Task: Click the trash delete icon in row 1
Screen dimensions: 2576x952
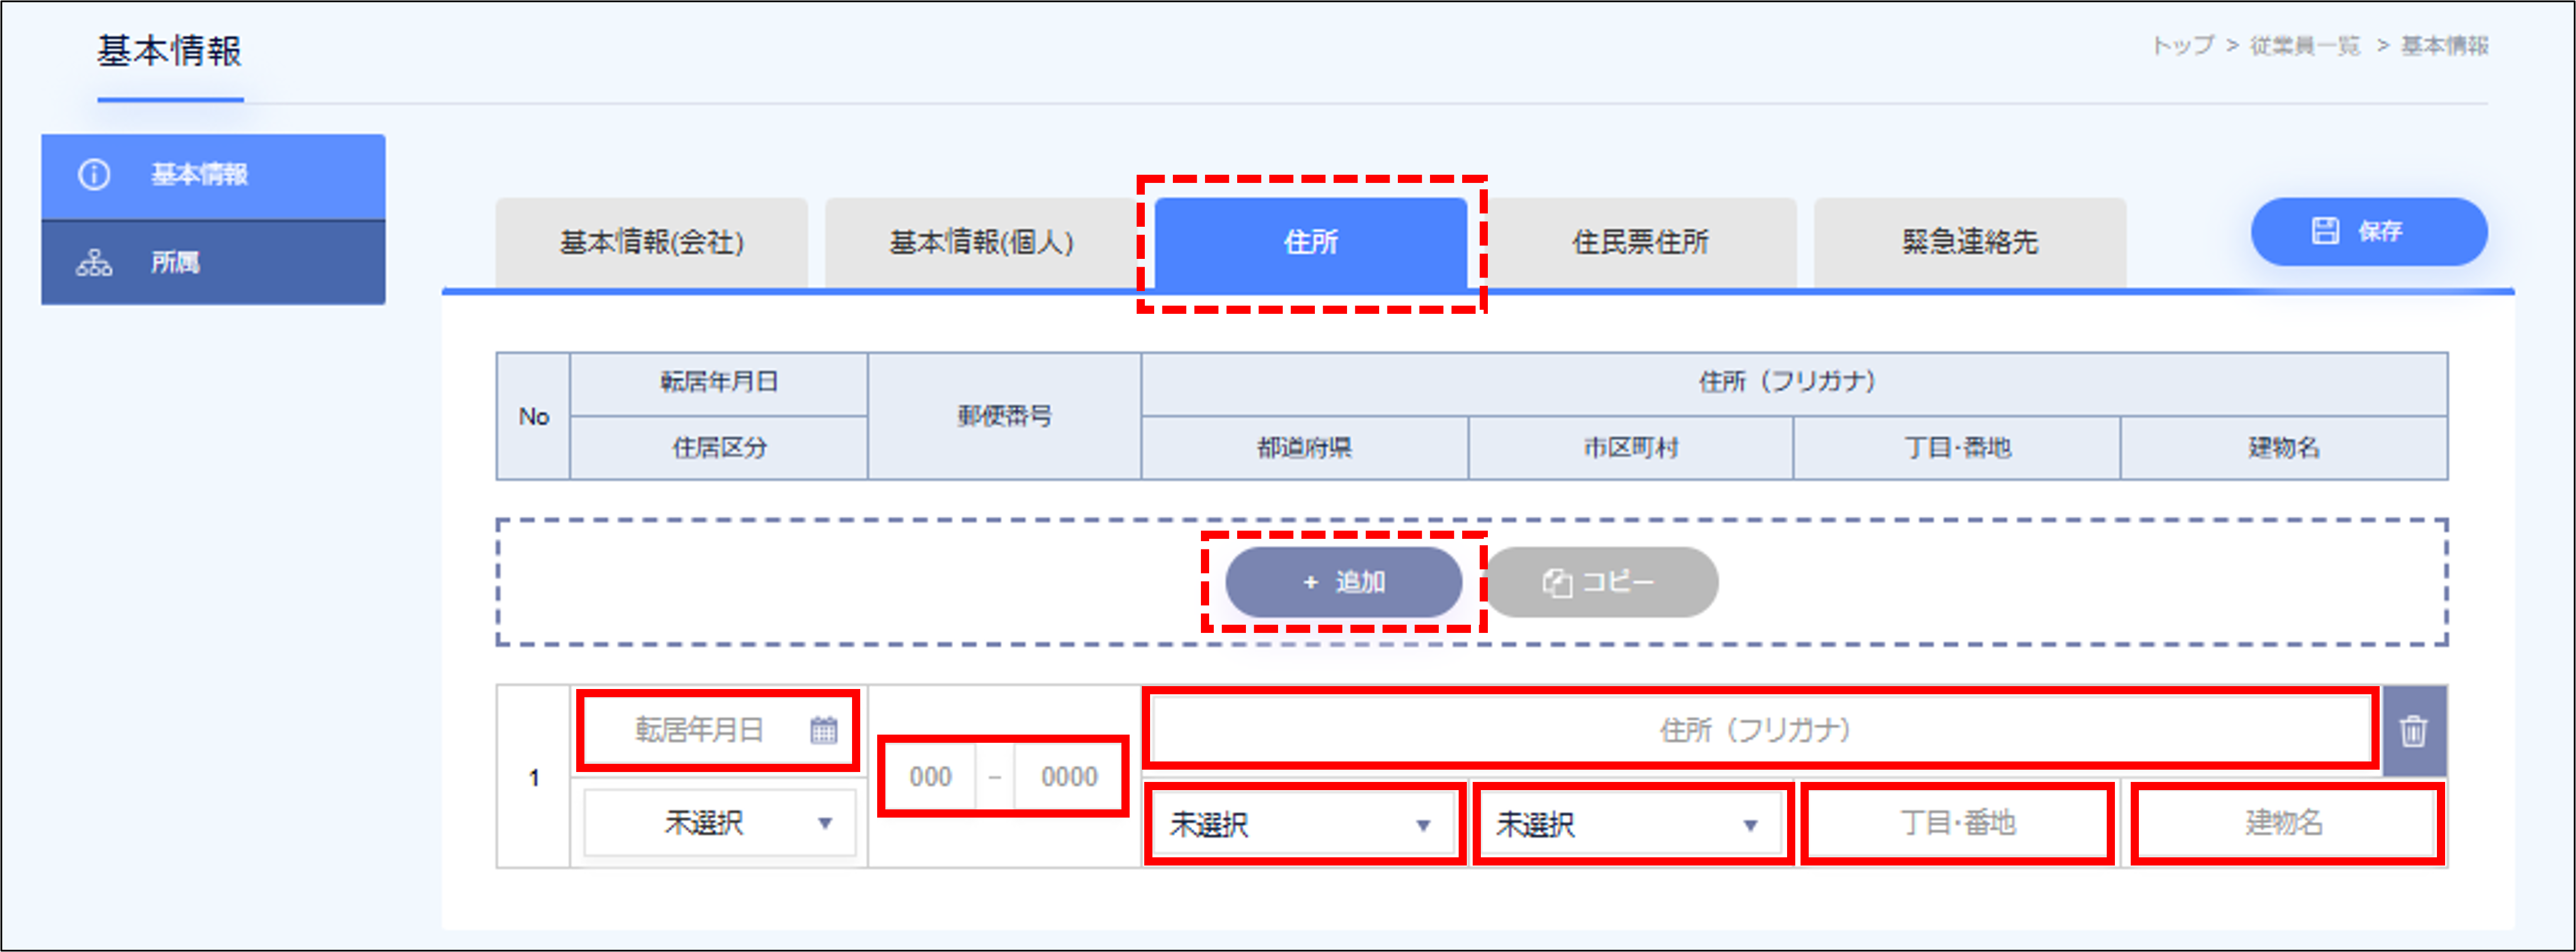Action: pyautogui.click(x=2413, y=731)
